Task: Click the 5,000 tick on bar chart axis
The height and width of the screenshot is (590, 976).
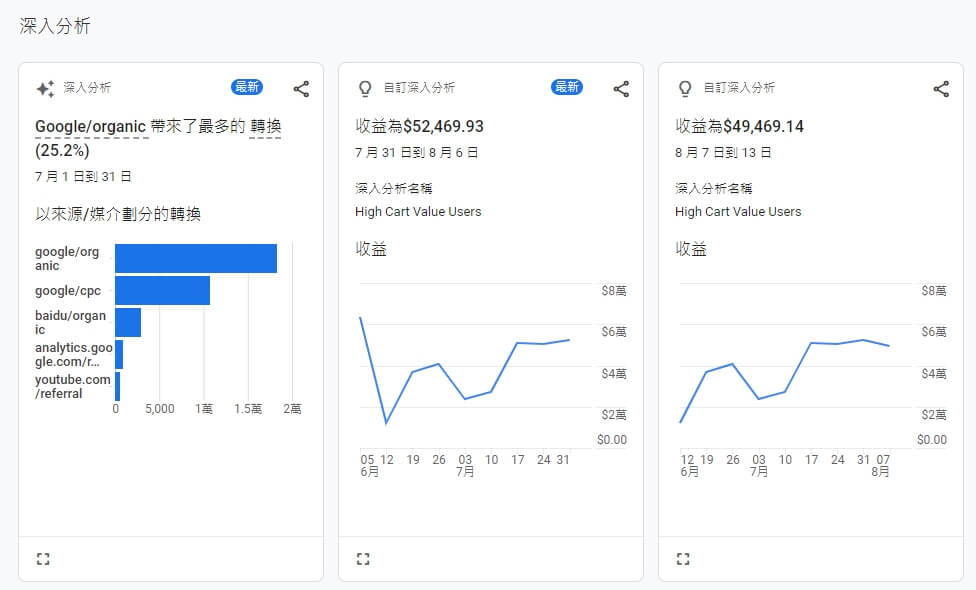Action: click(160, 409)
